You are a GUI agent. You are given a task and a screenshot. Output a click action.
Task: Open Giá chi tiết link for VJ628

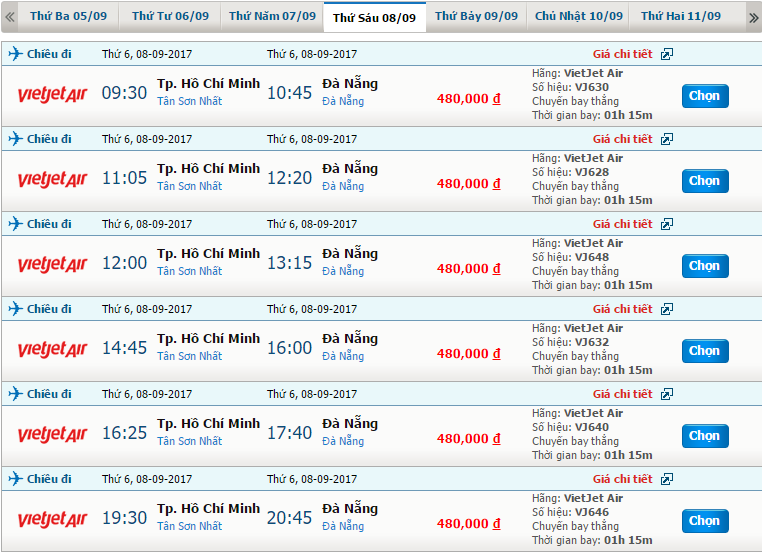(623, 139)
